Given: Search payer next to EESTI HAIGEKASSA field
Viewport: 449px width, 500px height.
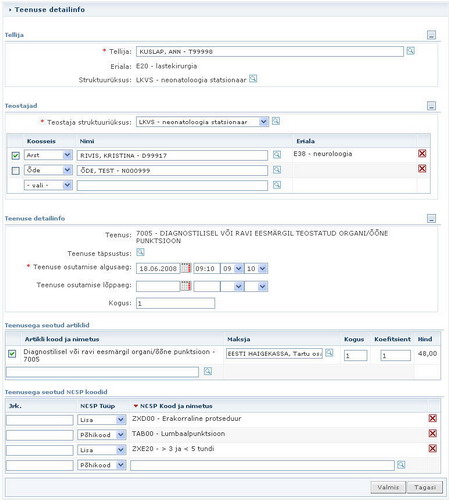Looking at the screenshot, I should [329, 353].
